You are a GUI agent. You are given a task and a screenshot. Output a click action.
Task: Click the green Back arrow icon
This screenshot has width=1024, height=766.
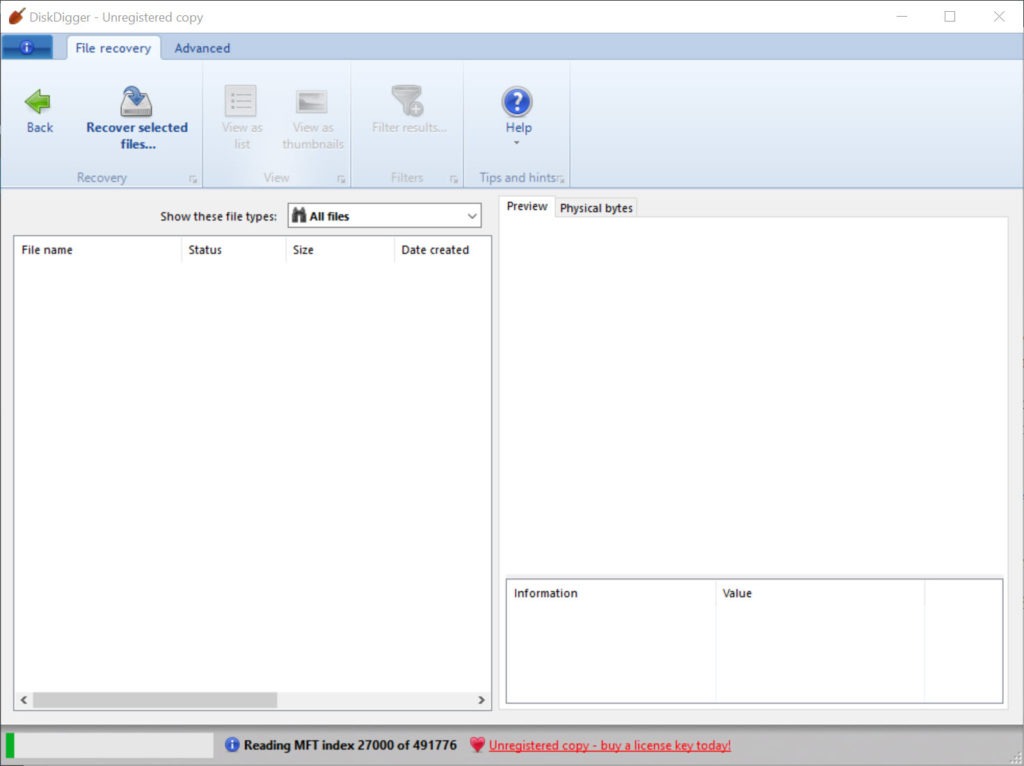coord(38,101)
